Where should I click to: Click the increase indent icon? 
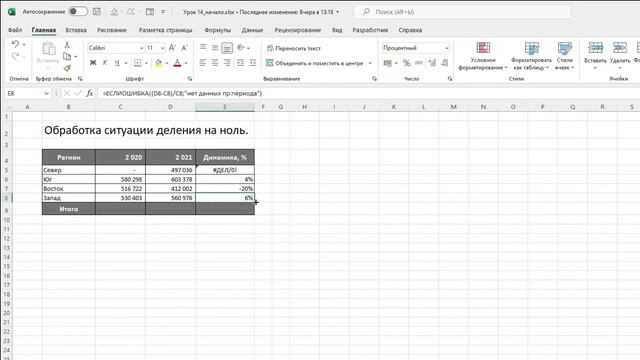253,63
